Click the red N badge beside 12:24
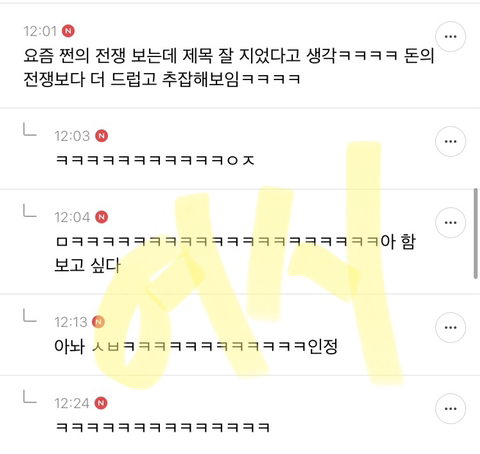Screen dimensions: 480x454 click(101, 403)
